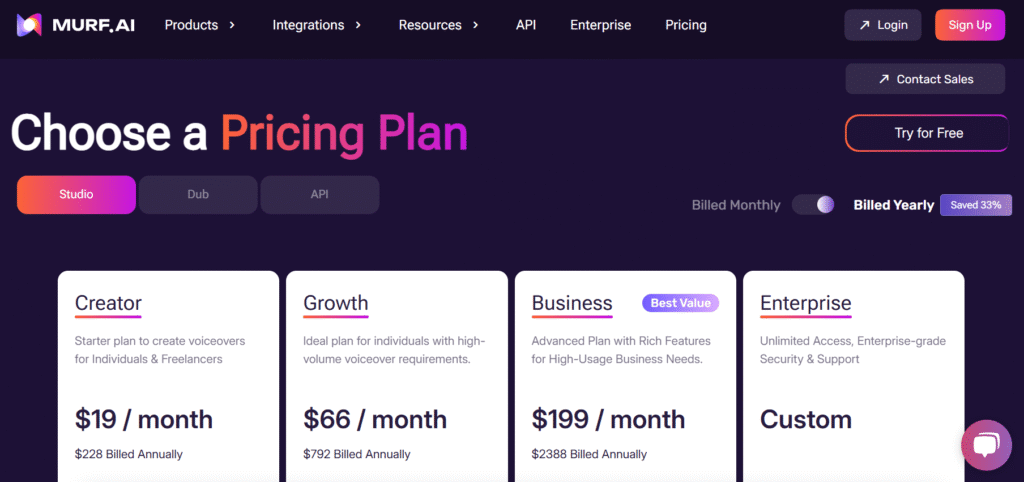Expand the Resources dropdown
The height and width of the screenshot is (482, 1024).
(440, 25)
